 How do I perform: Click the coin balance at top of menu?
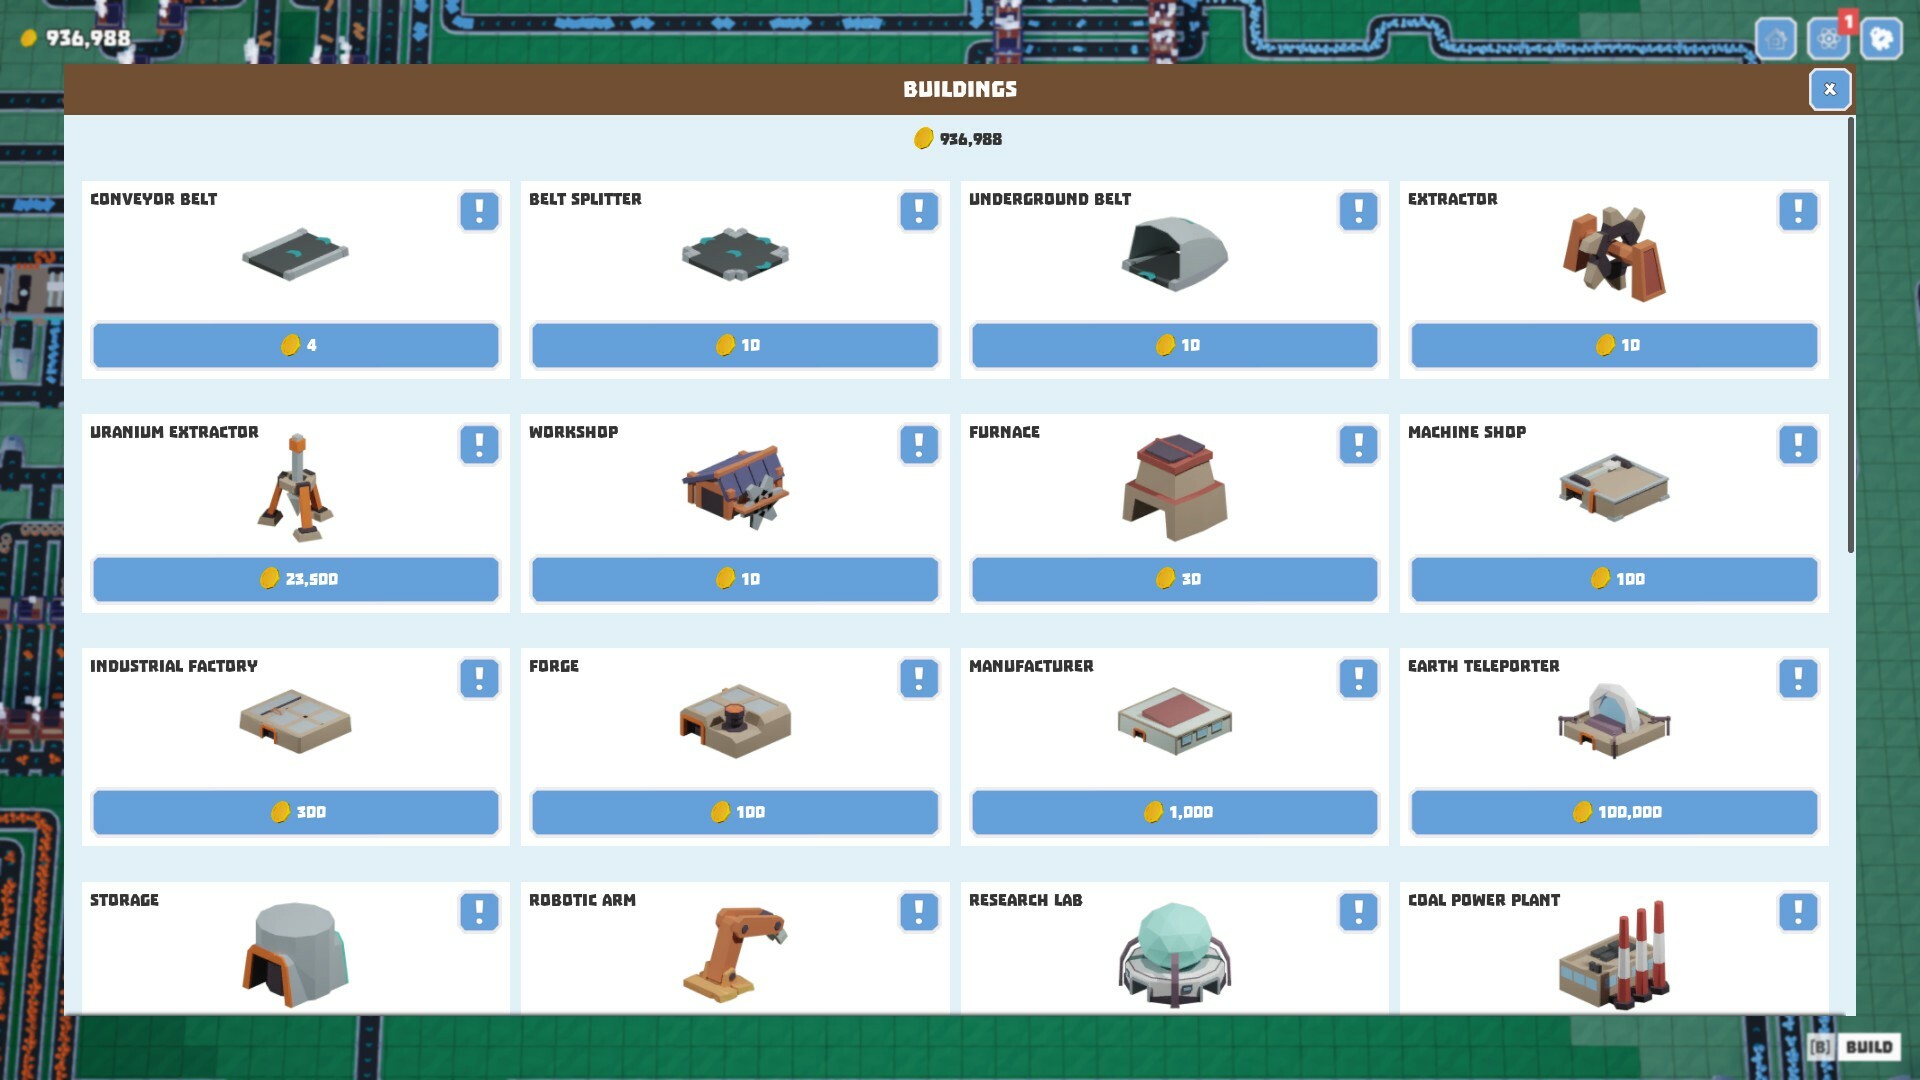(959, 139)
